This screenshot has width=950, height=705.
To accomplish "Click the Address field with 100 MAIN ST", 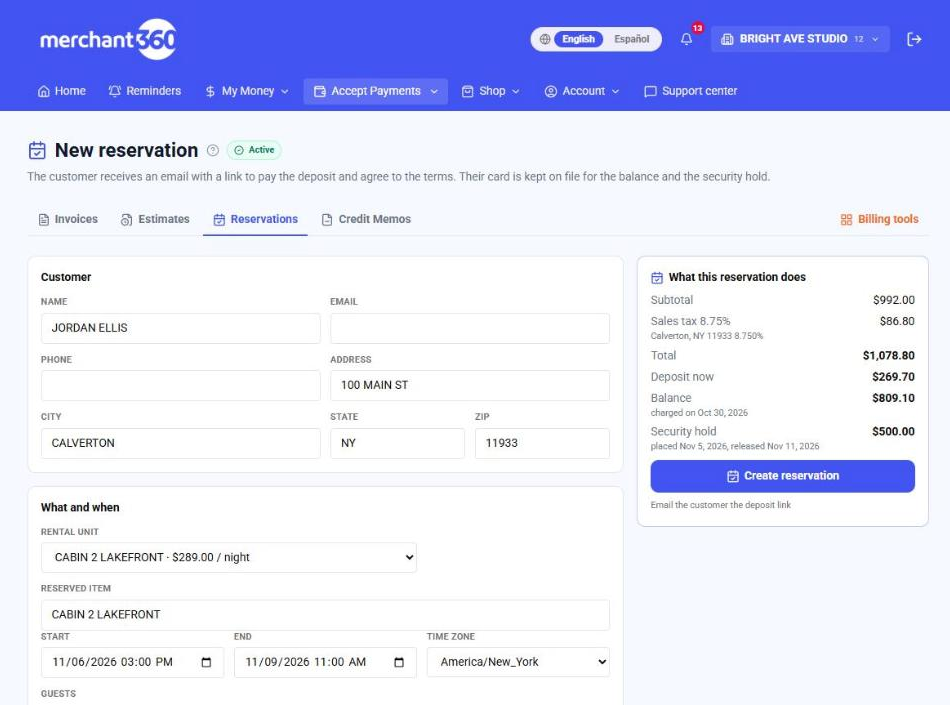I will [x=470, y=386].
